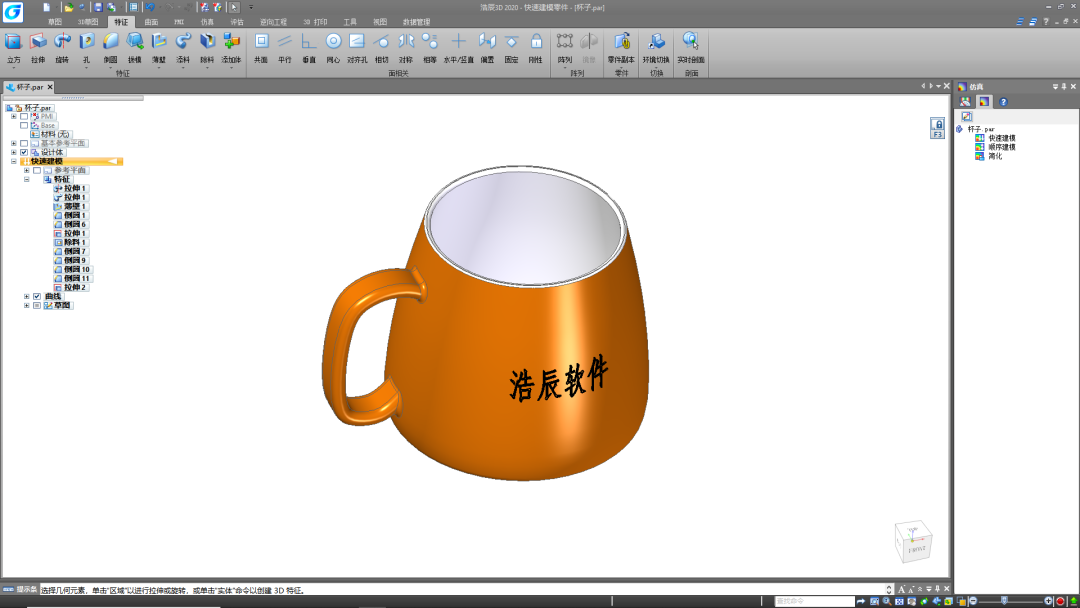Viewport: 1080px width, 608px height.
Task: Click the view lock F3 icon in viewport
Action: 937,128
